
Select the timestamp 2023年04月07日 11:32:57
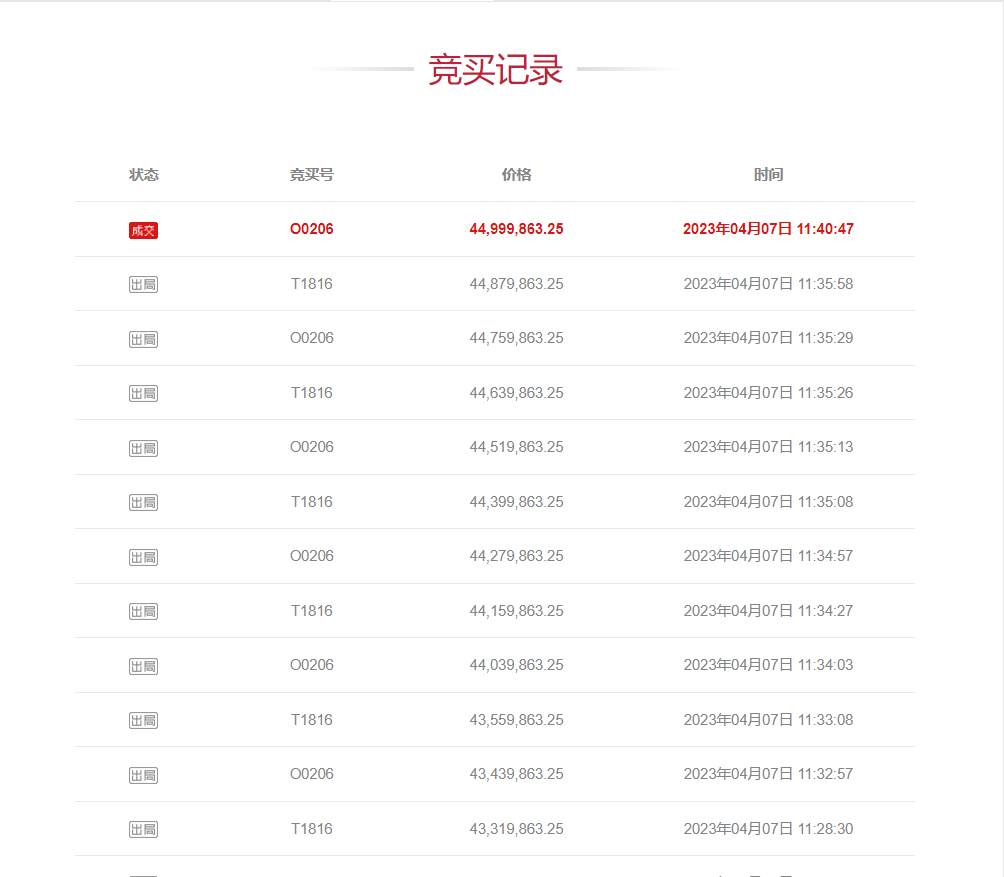coord(768,774)
